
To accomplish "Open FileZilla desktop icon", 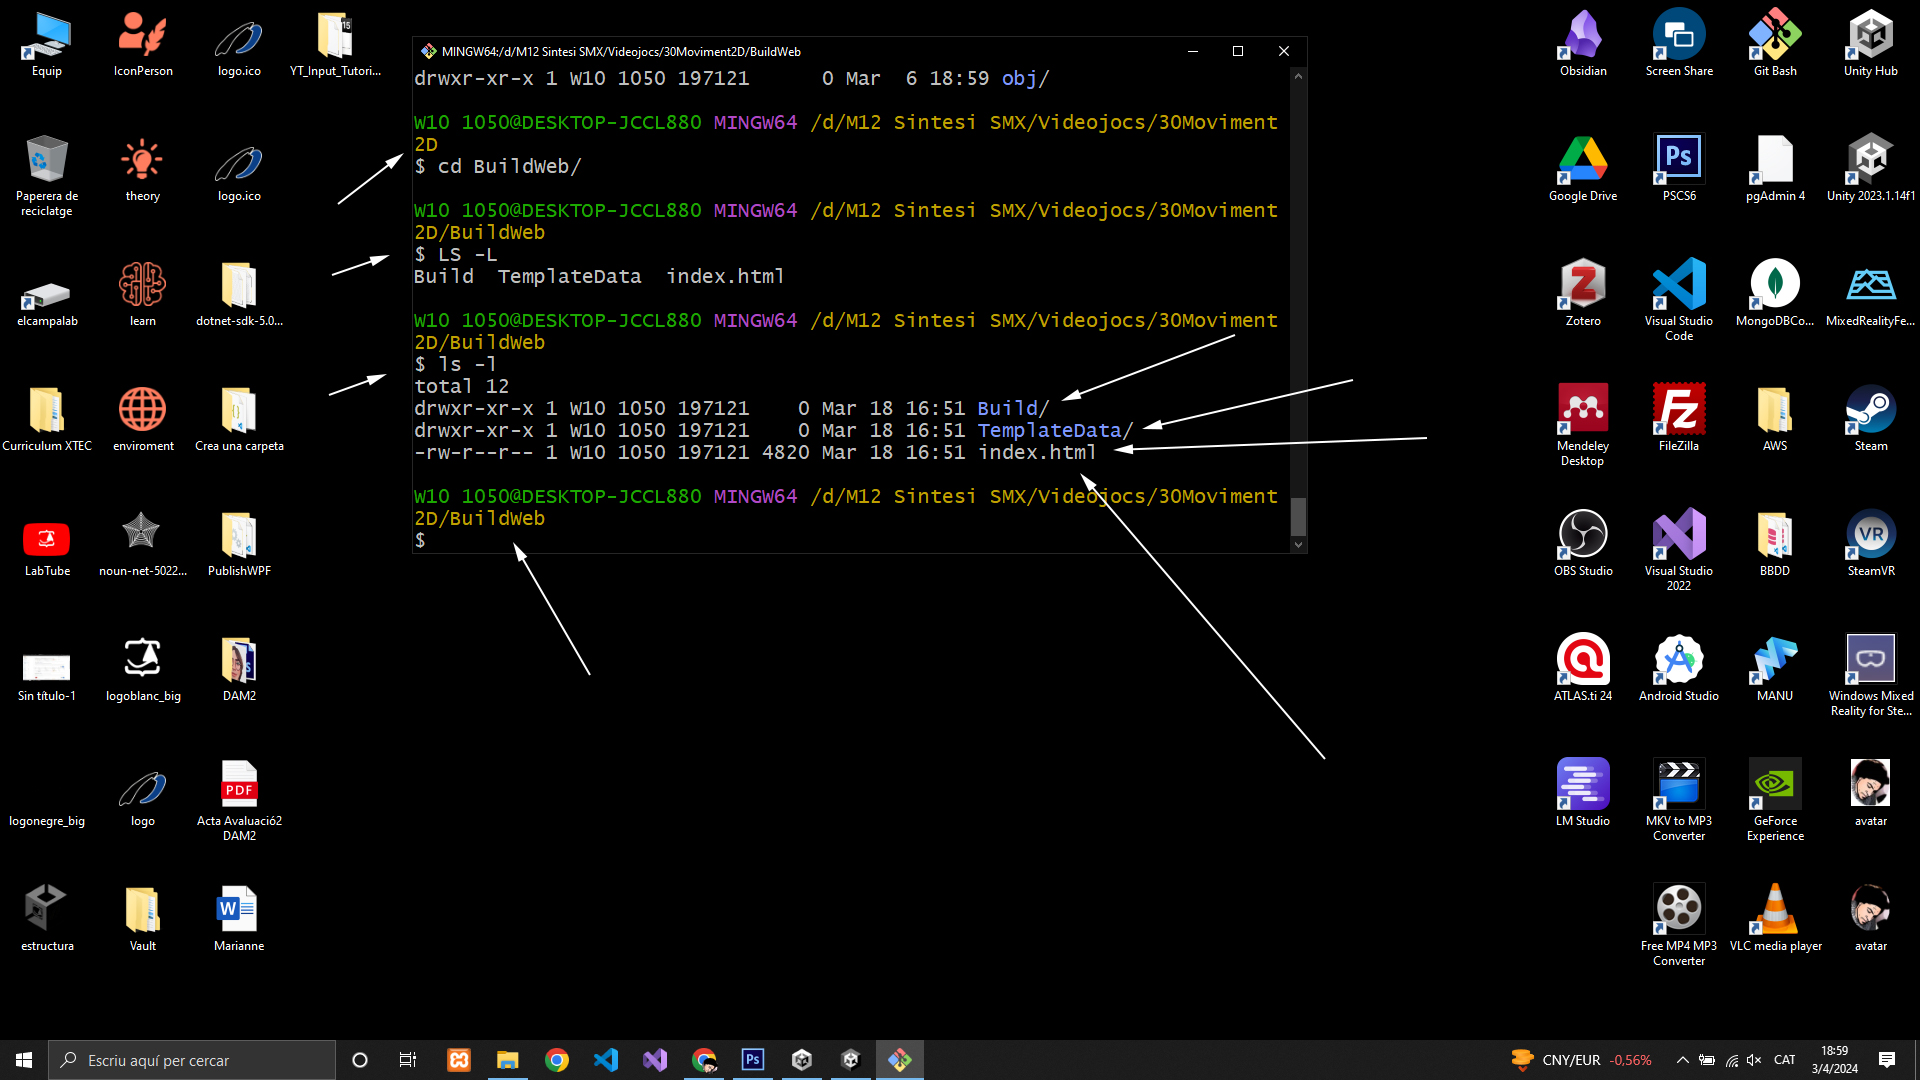I will [x=1678, y=410].
